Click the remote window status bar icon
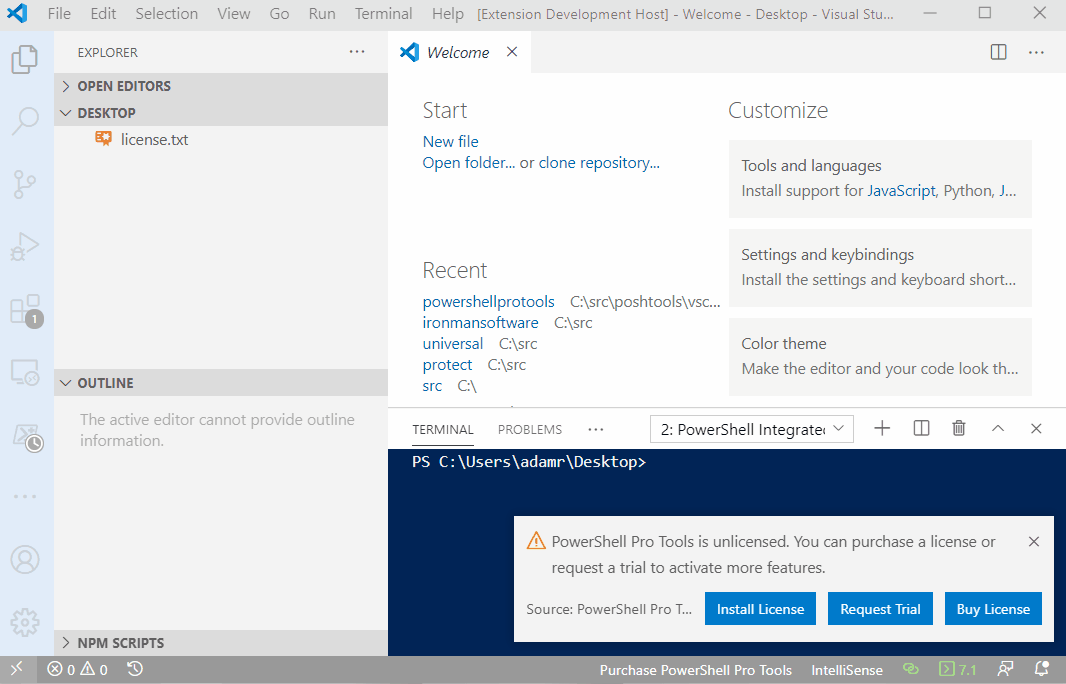 (16, 670)
